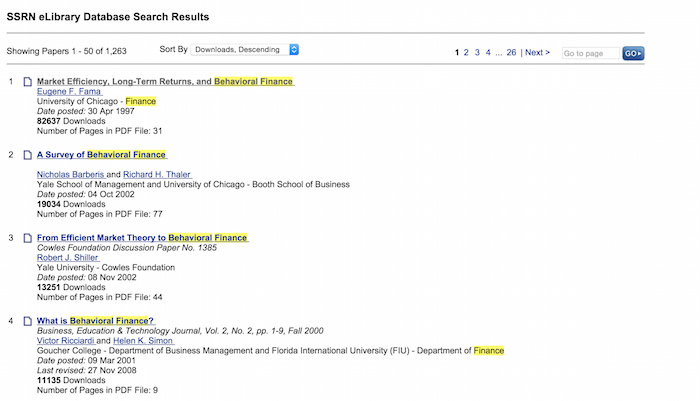The height and width of the screenshot is (401, 700).
Task: Click the '19034 Downloads' count
Action: 71,204
